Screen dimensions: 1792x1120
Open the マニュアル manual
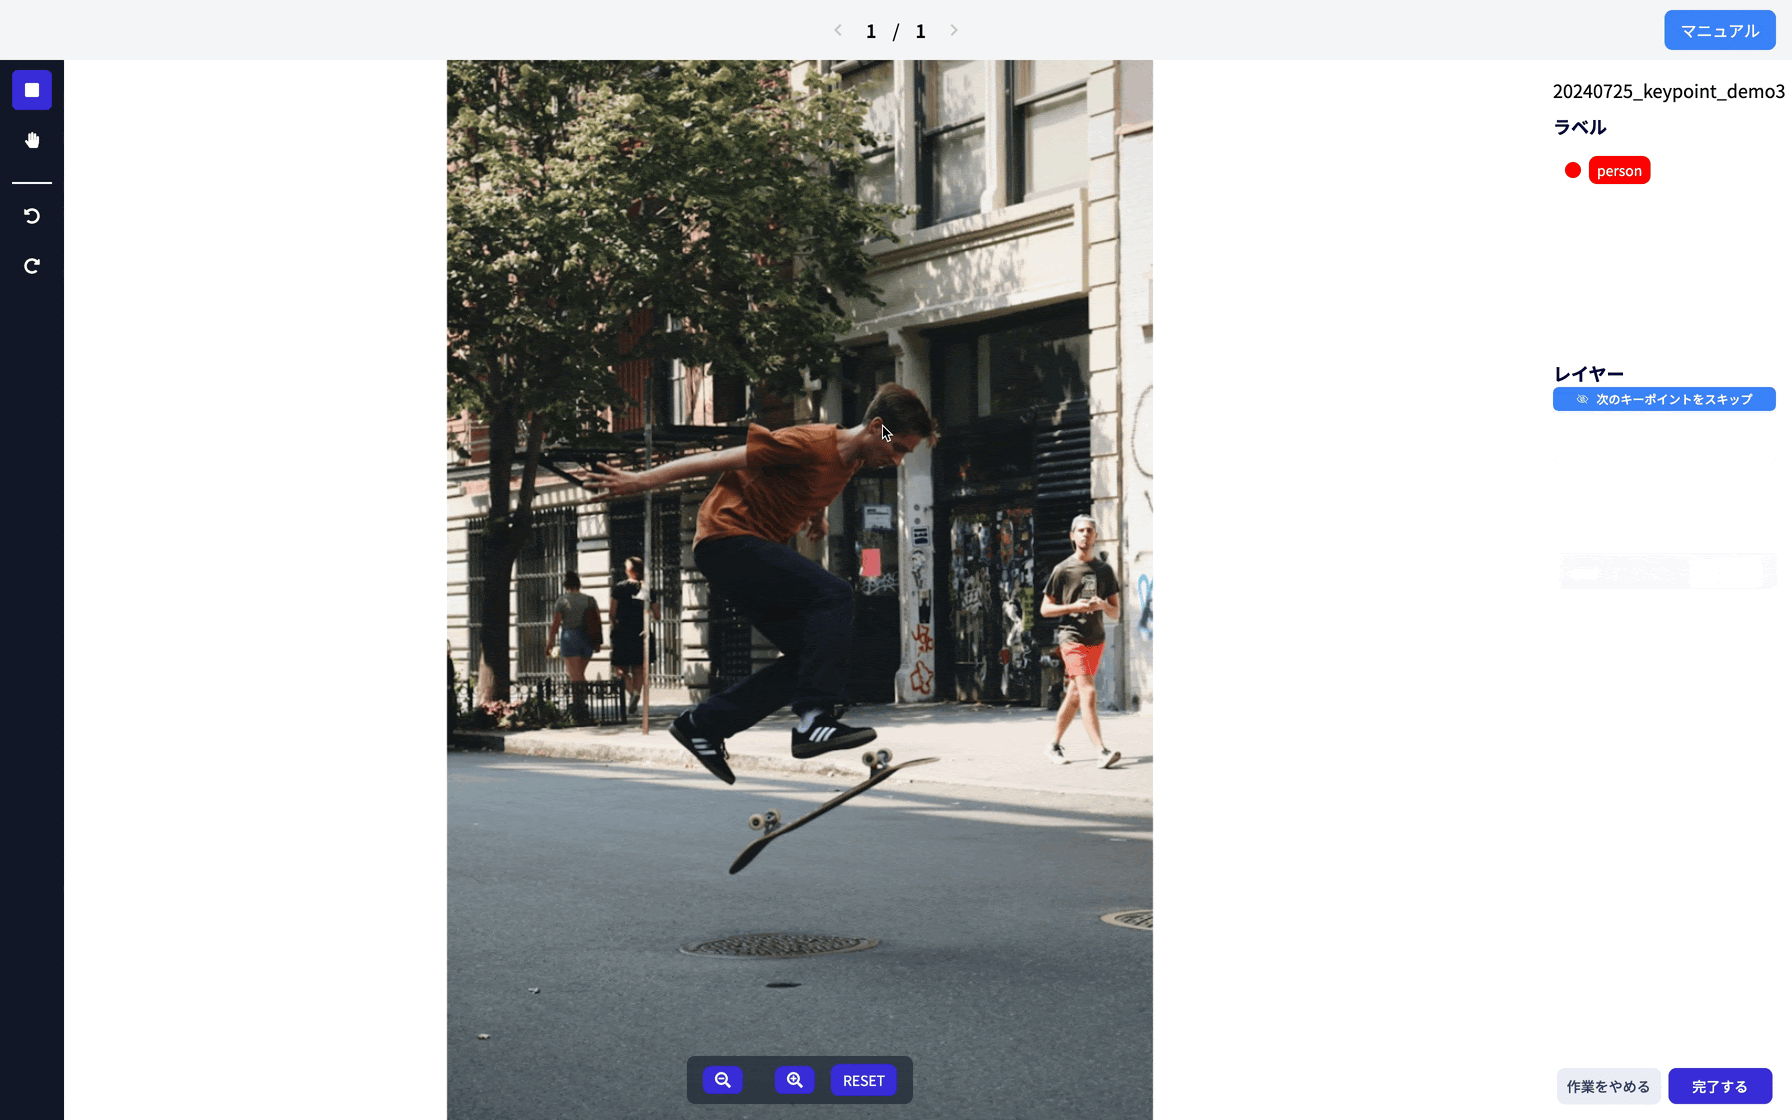1719,30
